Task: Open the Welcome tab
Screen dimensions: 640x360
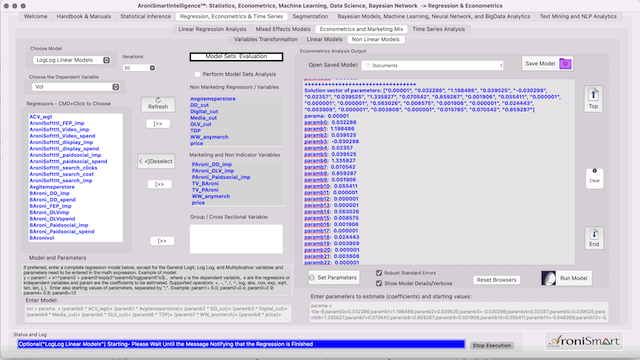Action: click(36, 16)
